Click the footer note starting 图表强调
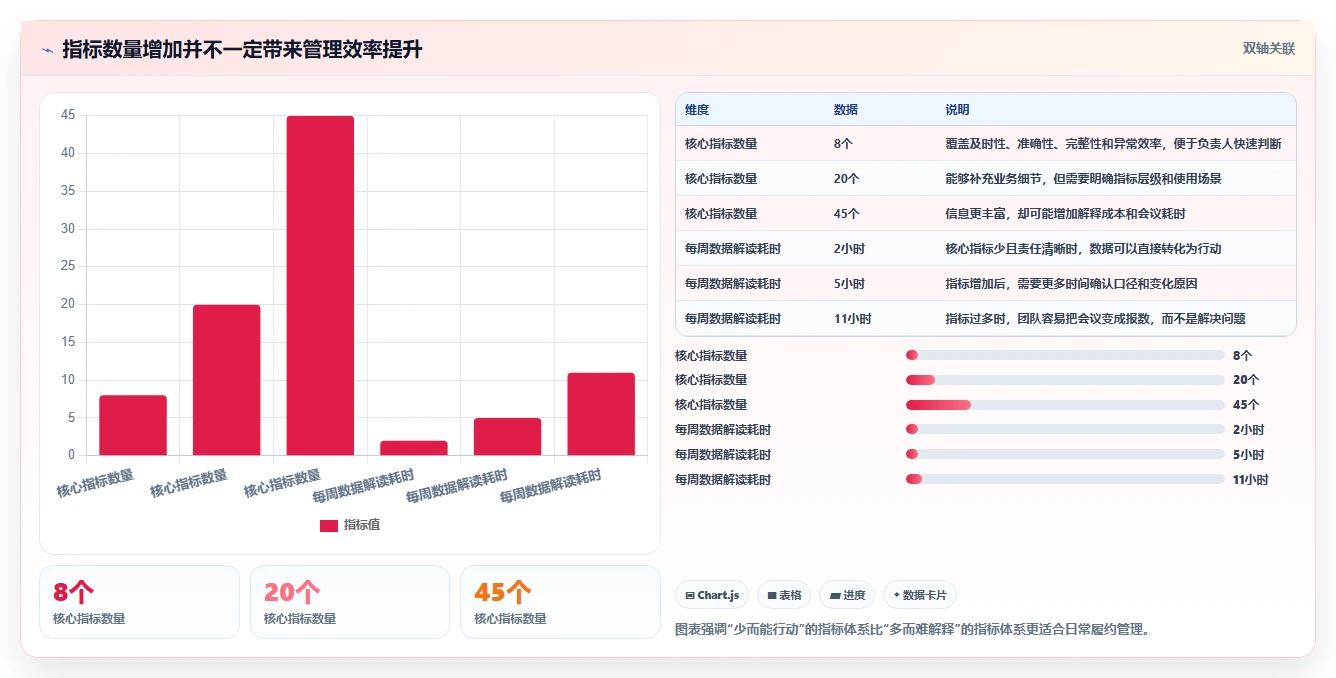 pos(913,630)
